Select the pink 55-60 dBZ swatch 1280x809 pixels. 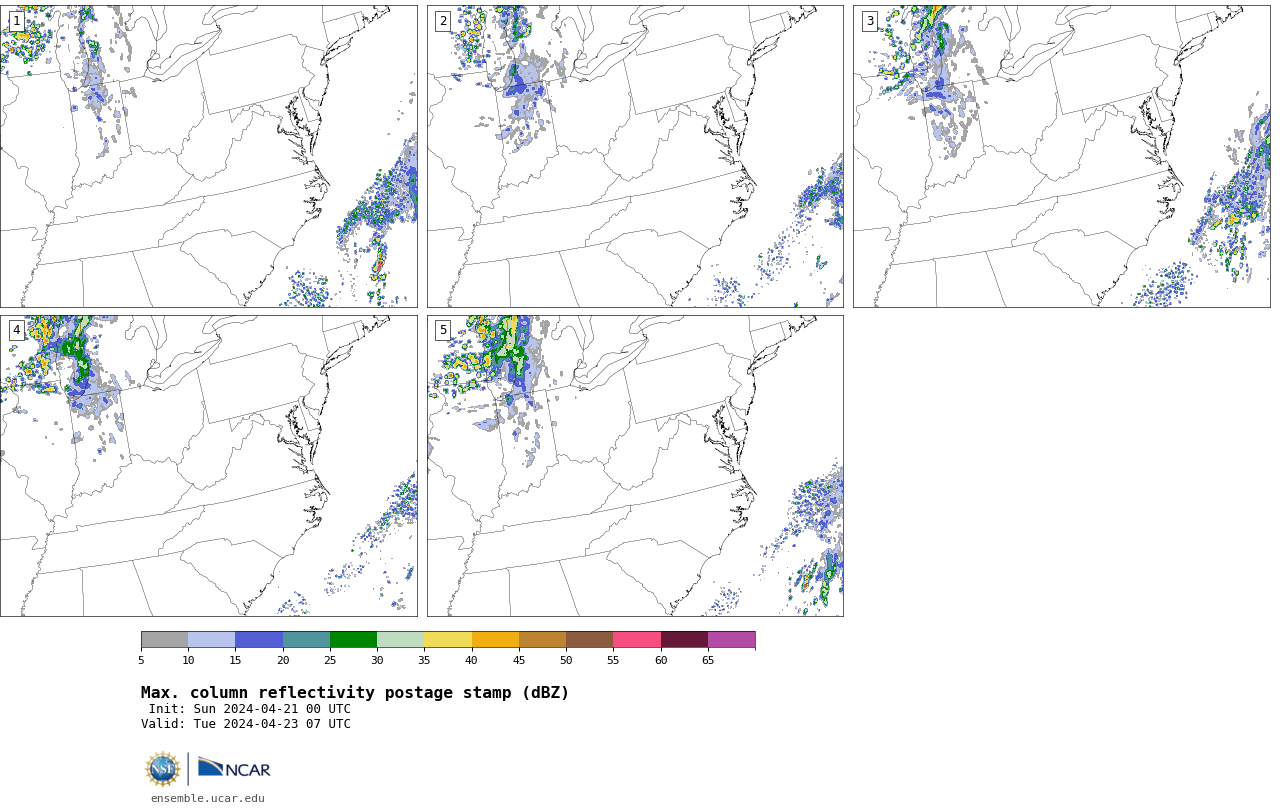pyautogui.click(x=637, y=640)
